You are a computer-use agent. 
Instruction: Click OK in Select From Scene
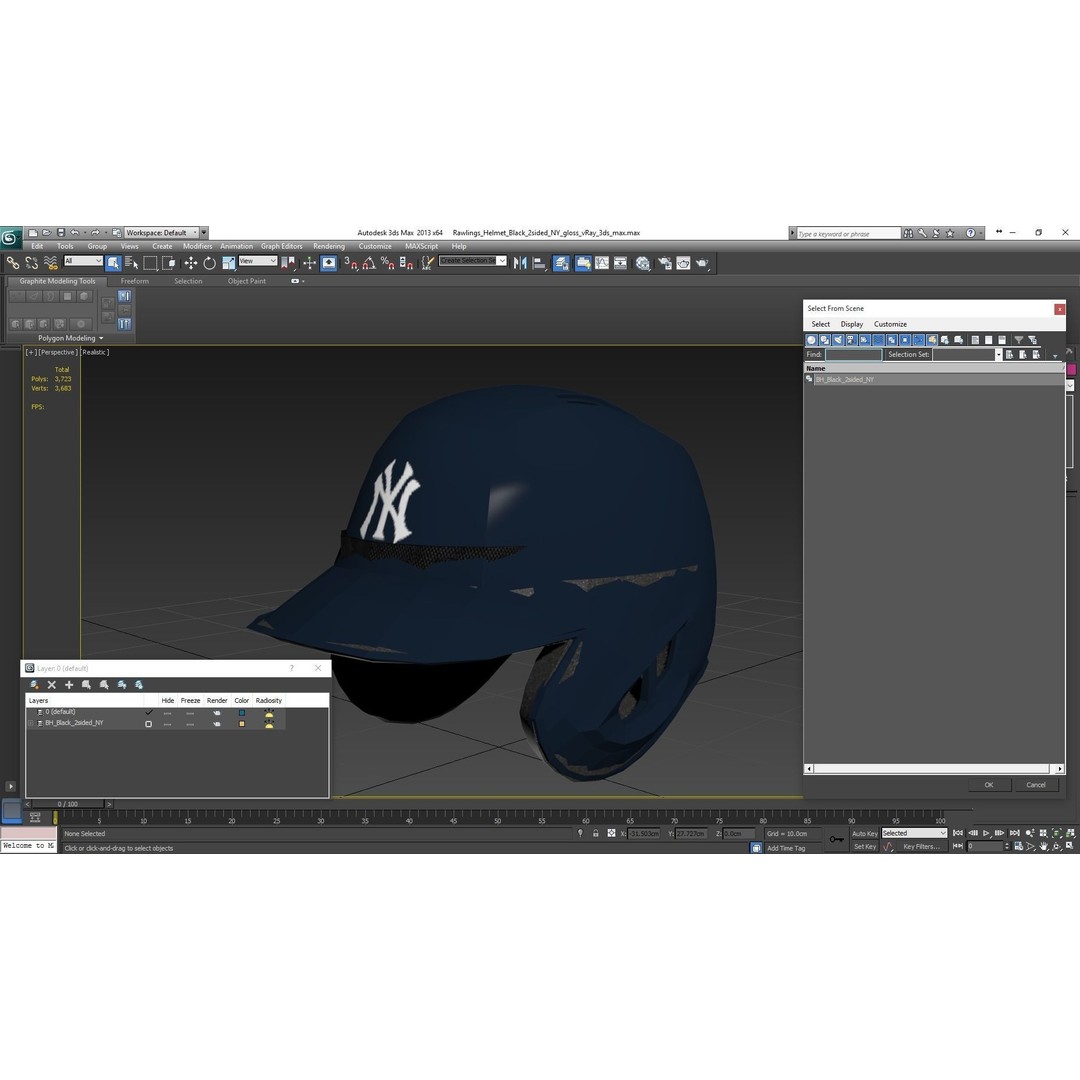(x=988, y=785)
